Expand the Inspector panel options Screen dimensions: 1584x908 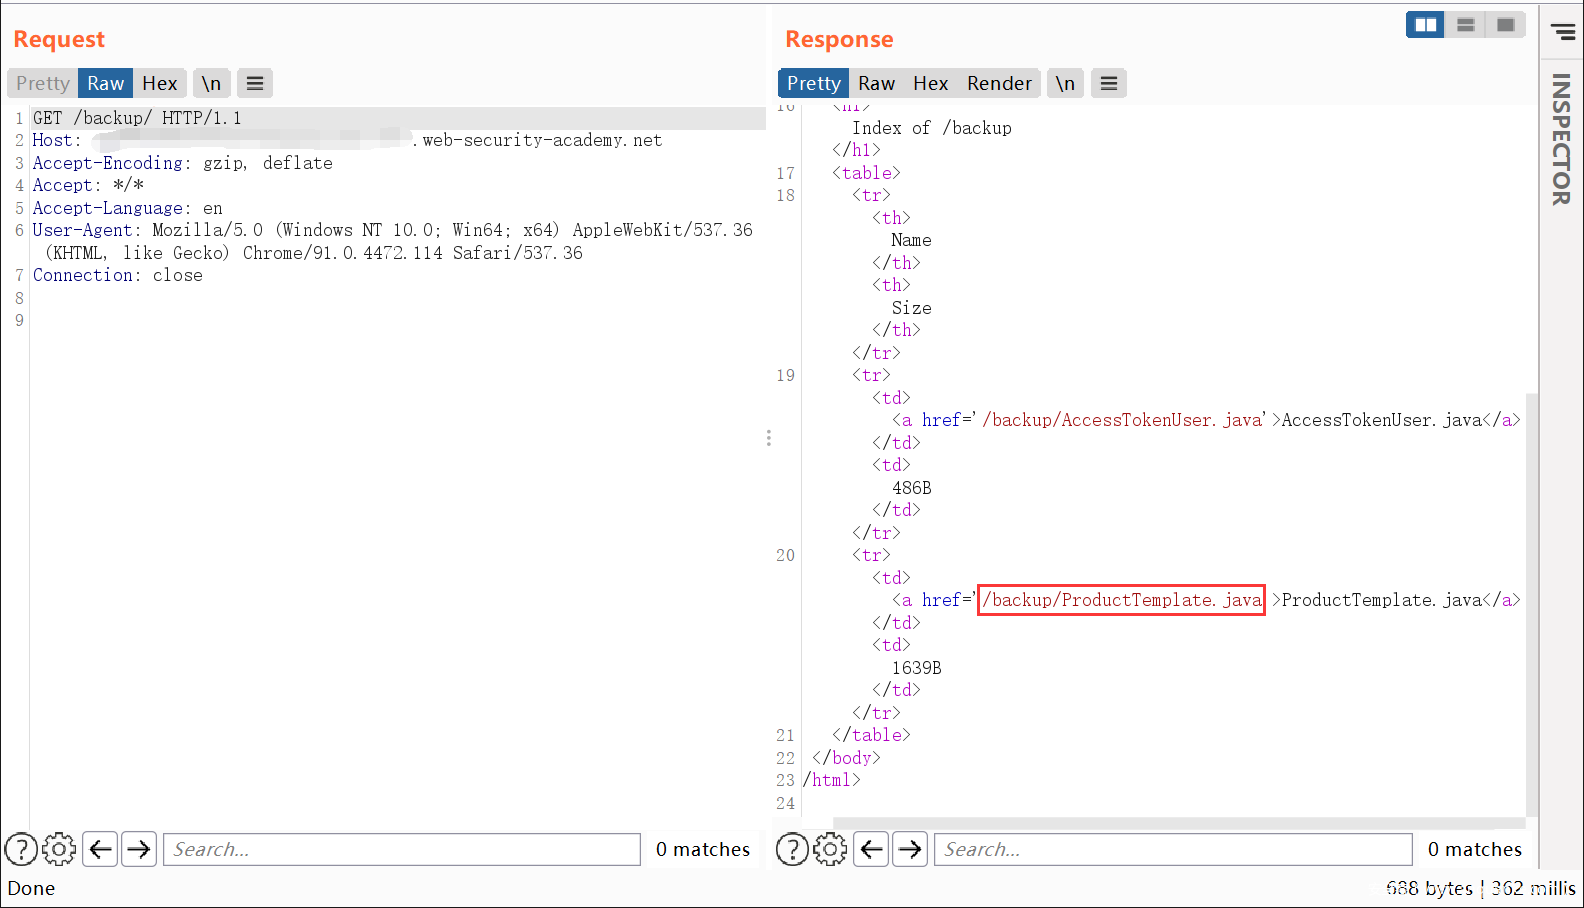pos(1562,32)
